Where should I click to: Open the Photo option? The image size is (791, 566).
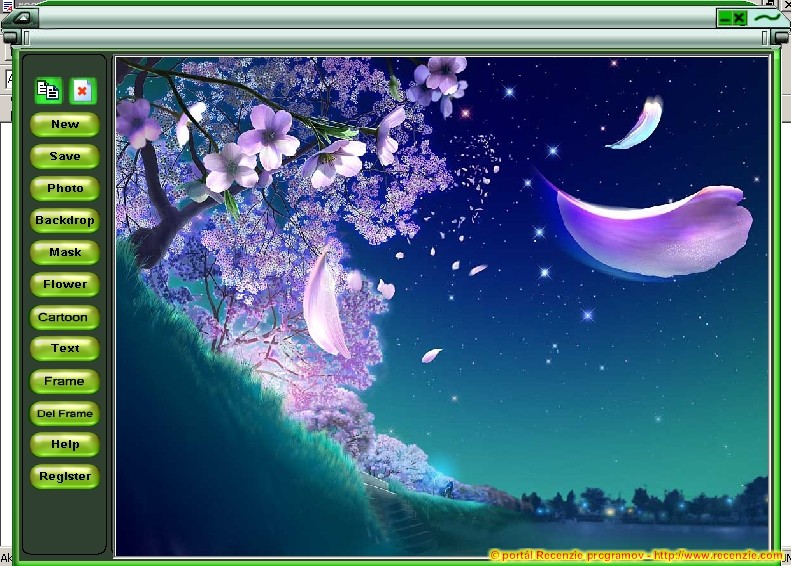pyautogui.click(x=65, y=188)
